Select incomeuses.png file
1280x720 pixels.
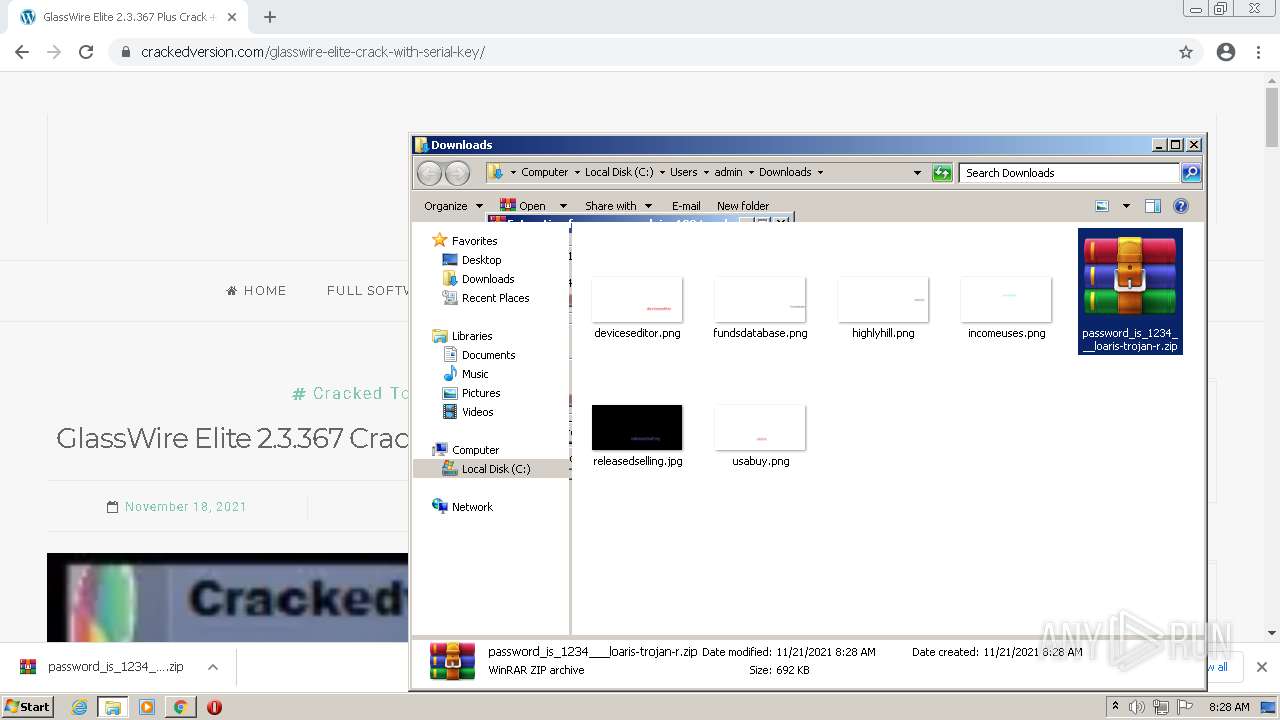click(1006, 309)
